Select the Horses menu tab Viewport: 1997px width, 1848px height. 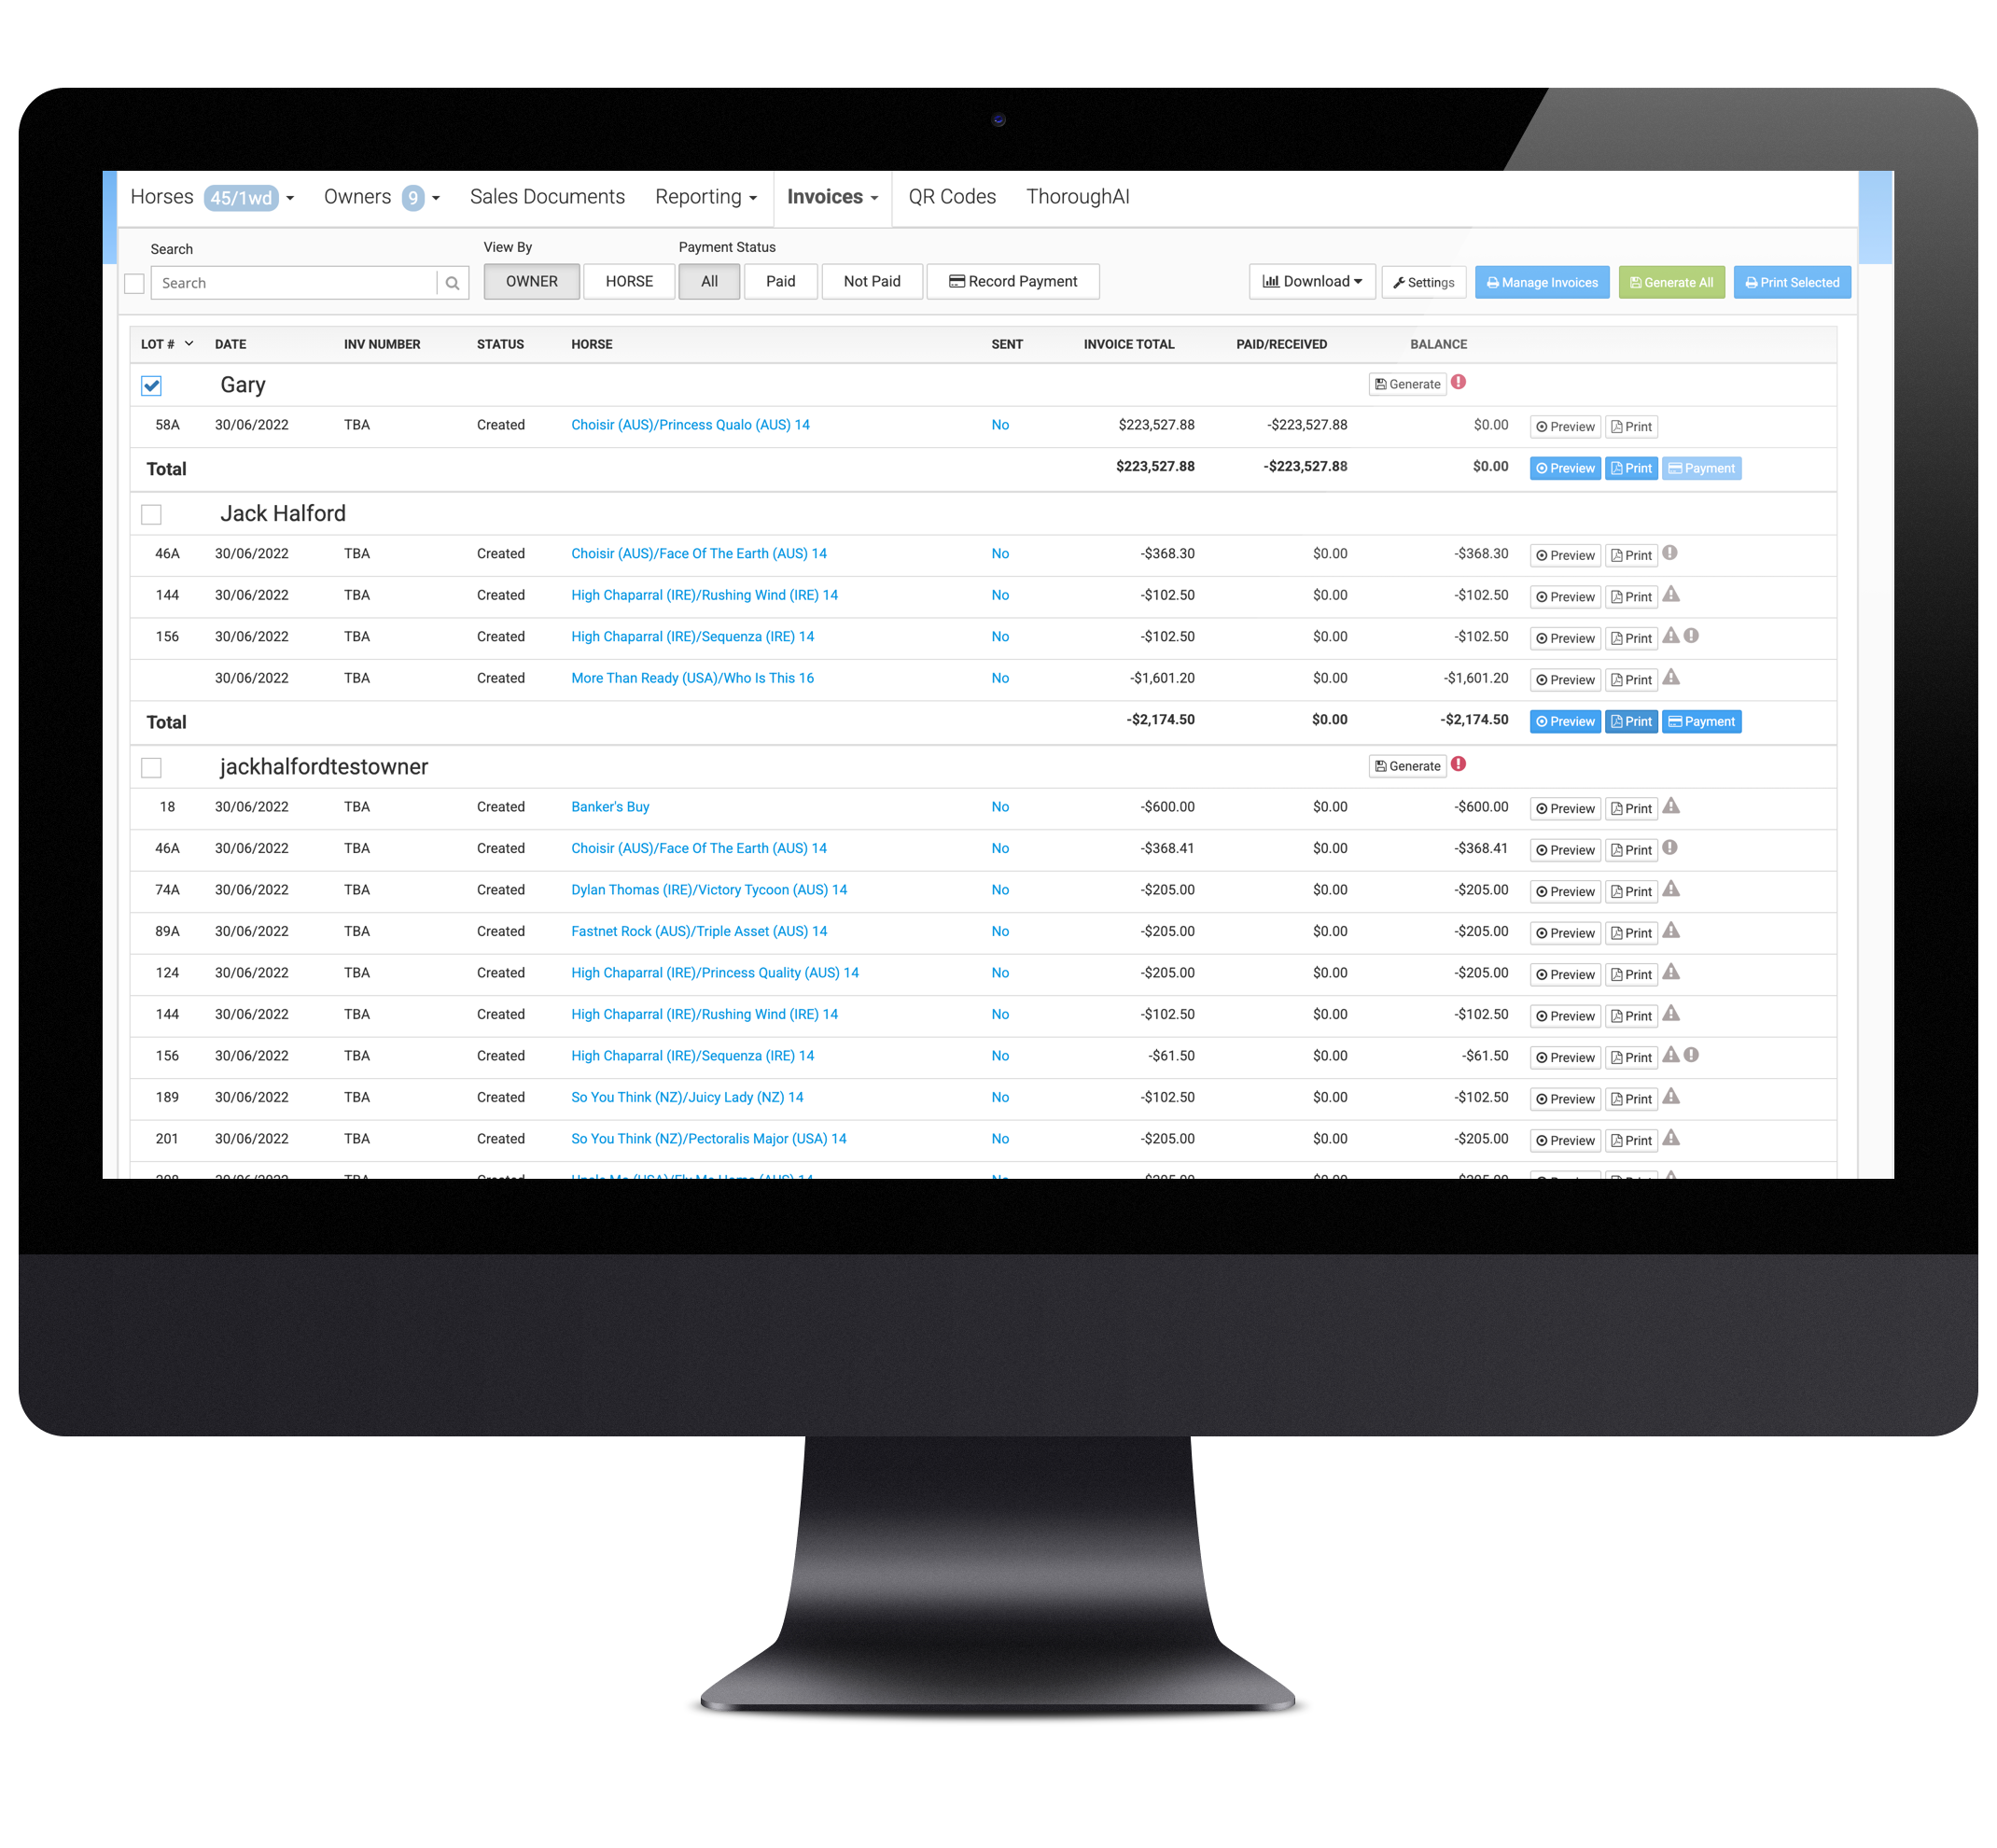(x=161, y=195)
